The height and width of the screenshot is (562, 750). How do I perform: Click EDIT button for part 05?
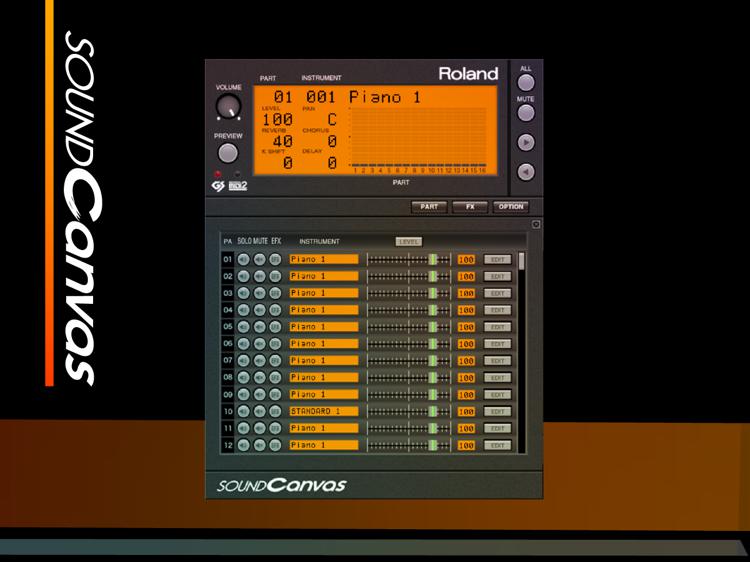(x=497, y=327)
